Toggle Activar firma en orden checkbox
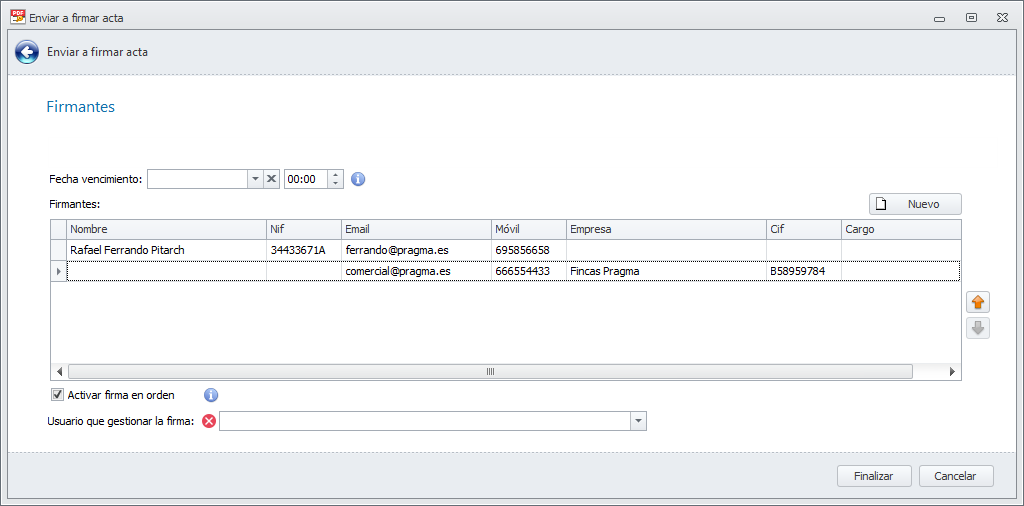 coord(57,394)
